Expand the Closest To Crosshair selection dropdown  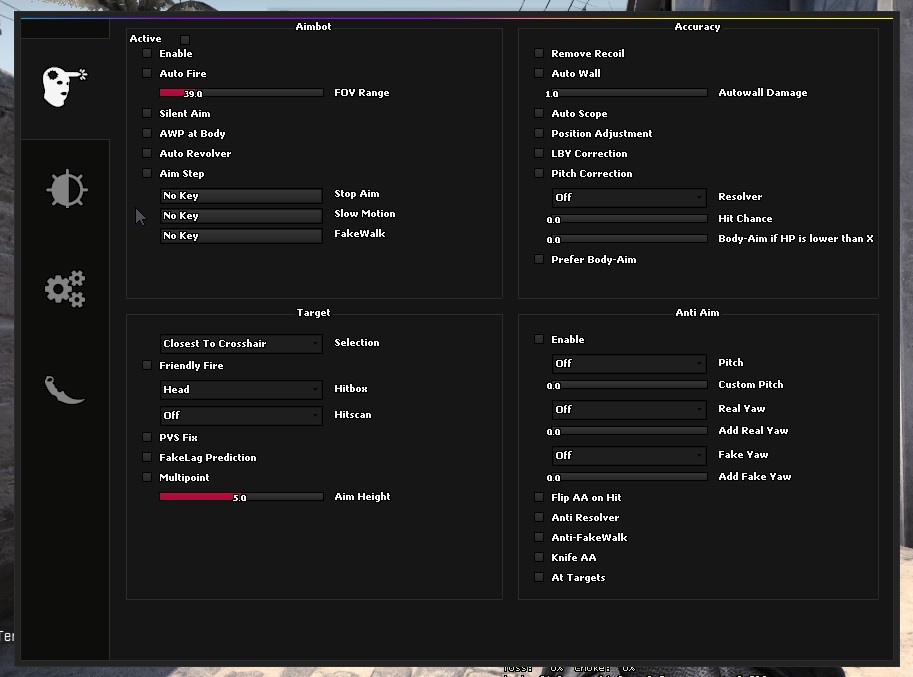tap(241, 344)
